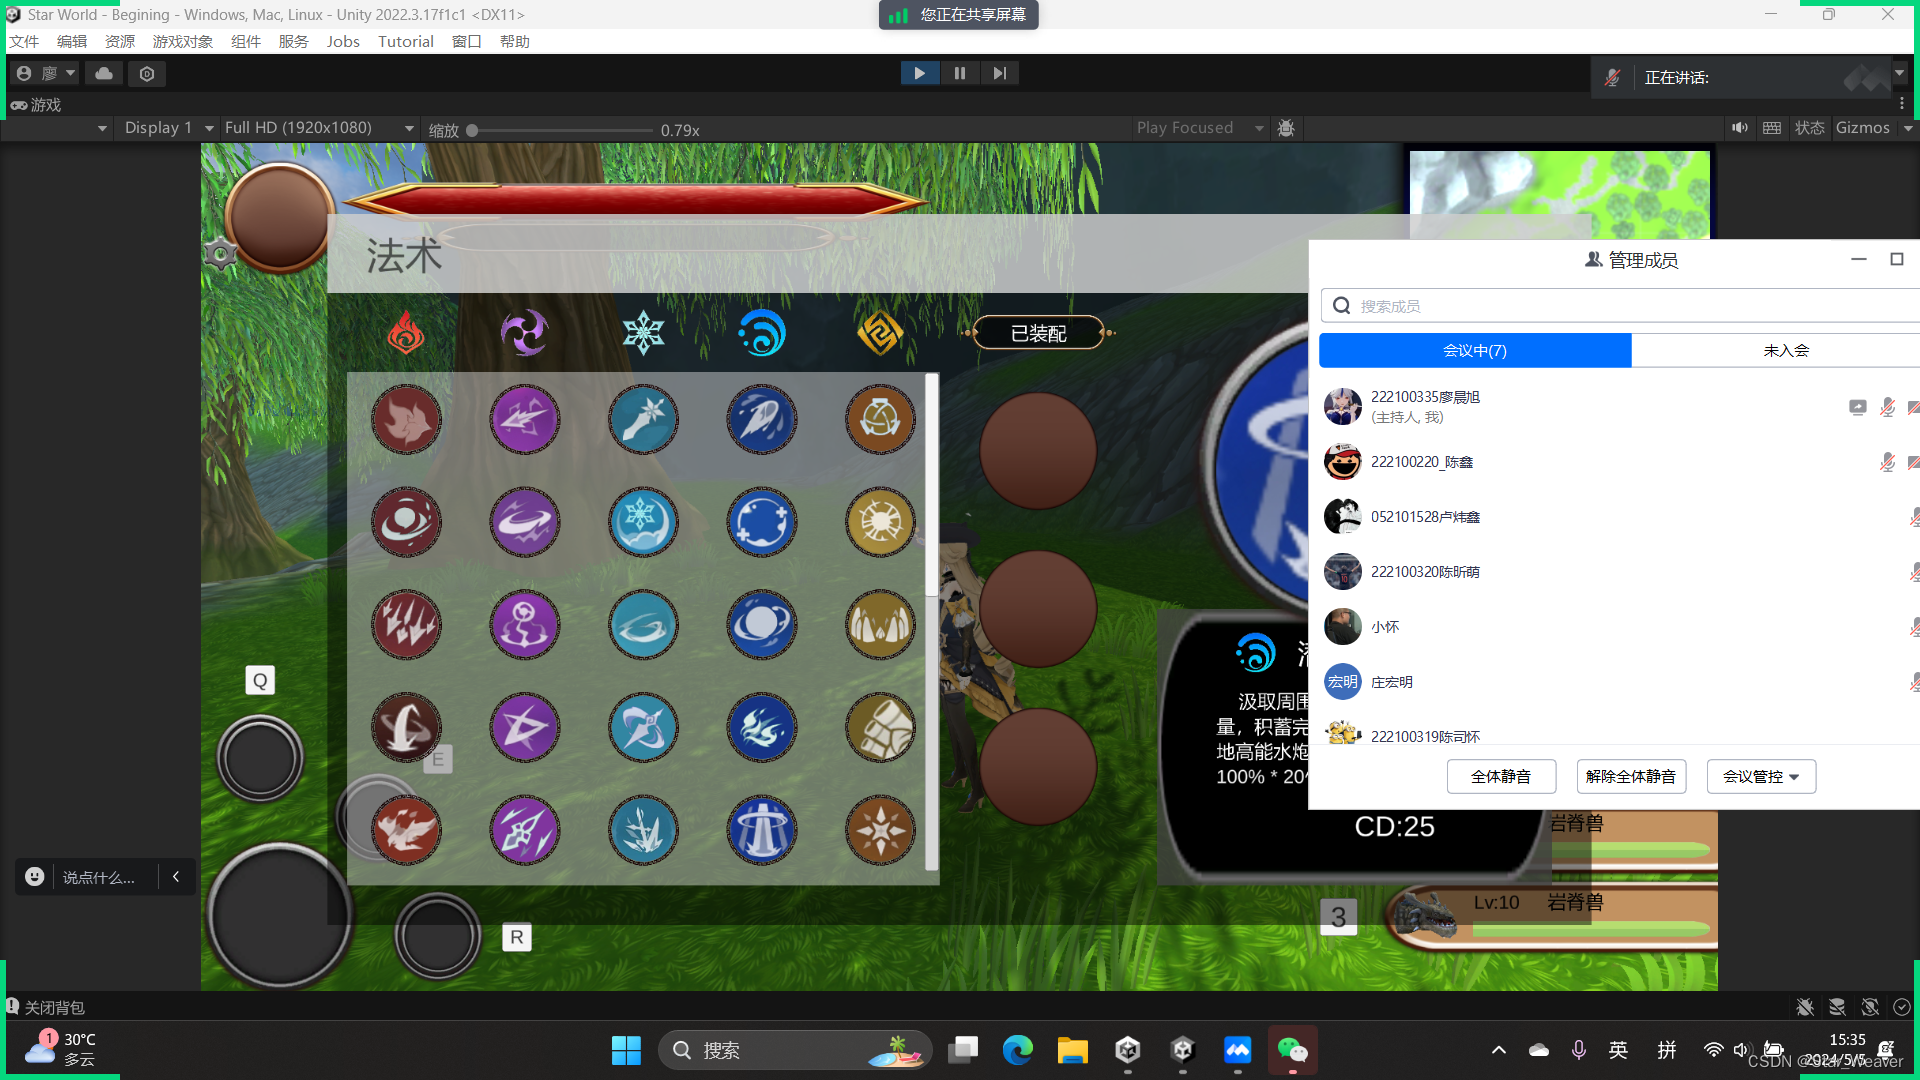Click the cloud services icon in toolbar
The height and width of the screenshot is (1080, 1920).
tap(104, 73)
